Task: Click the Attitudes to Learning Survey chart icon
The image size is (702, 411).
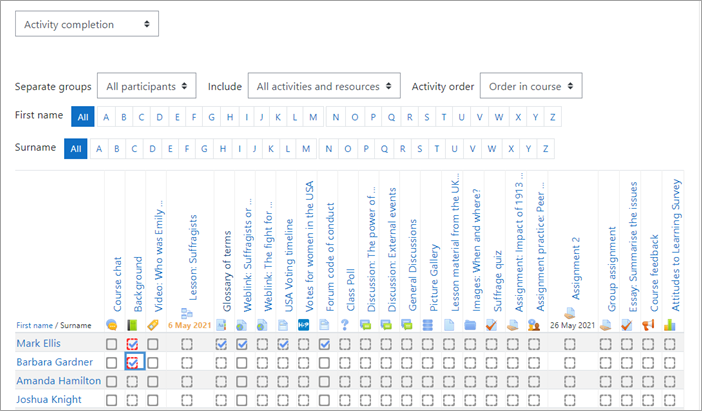Action: 670,325
